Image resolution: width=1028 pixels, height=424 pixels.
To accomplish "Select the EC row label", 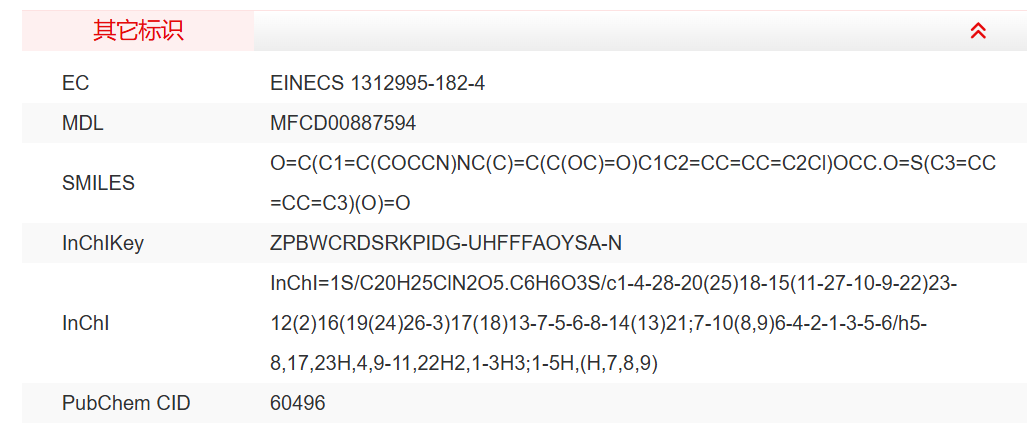I will pos(76,83).
